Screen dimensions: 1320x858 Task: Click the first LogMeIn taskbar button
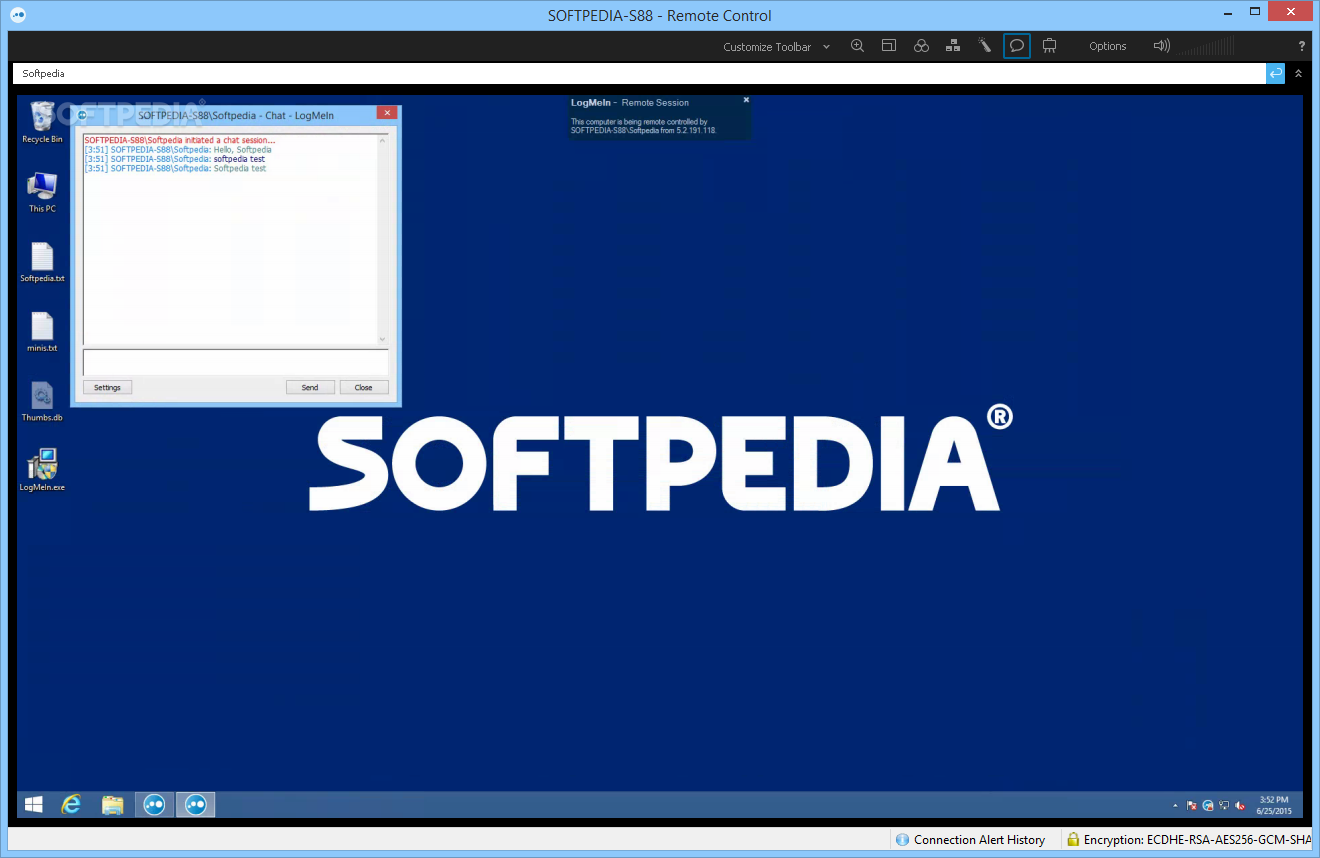coord(154,804)
